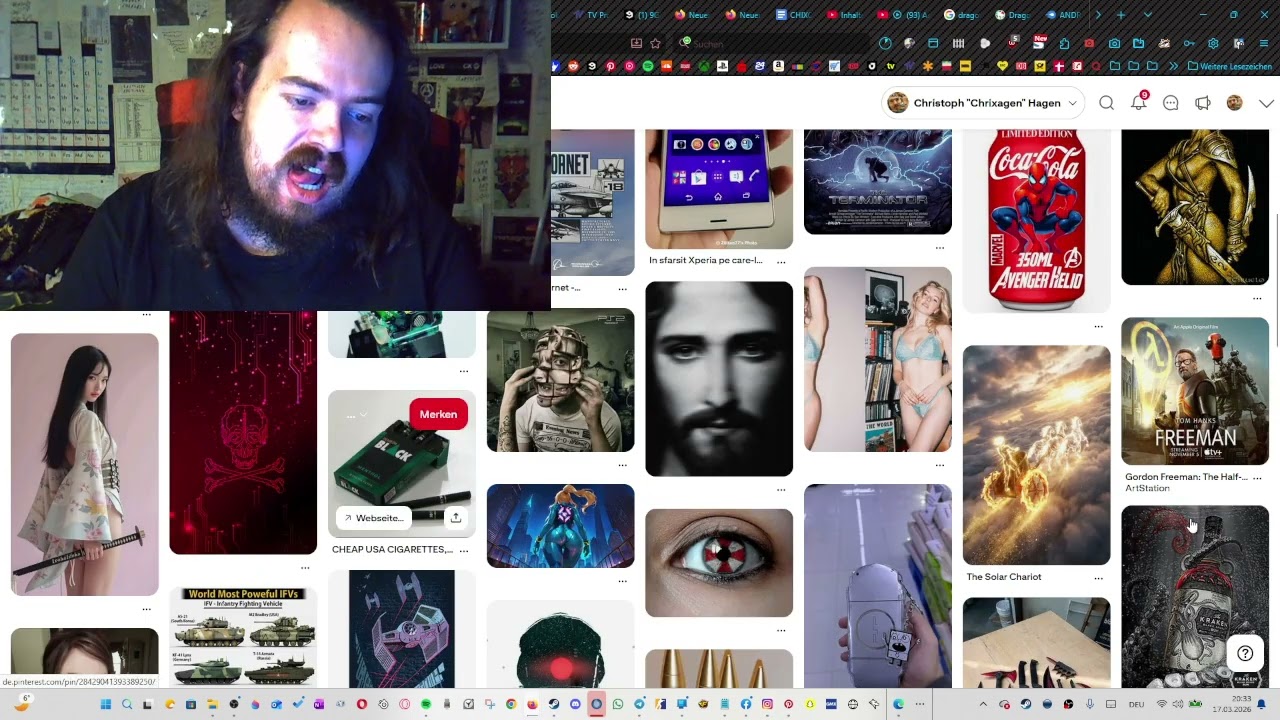Open browser settings gear icon
This screenshot has width=1280, height=720.
click(1213, 43)
